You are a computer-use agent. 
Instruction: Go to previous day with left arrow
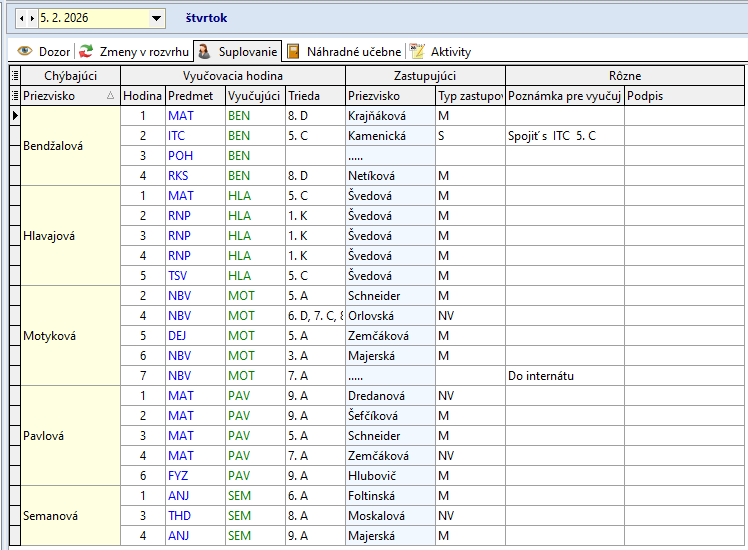(22, 18)
